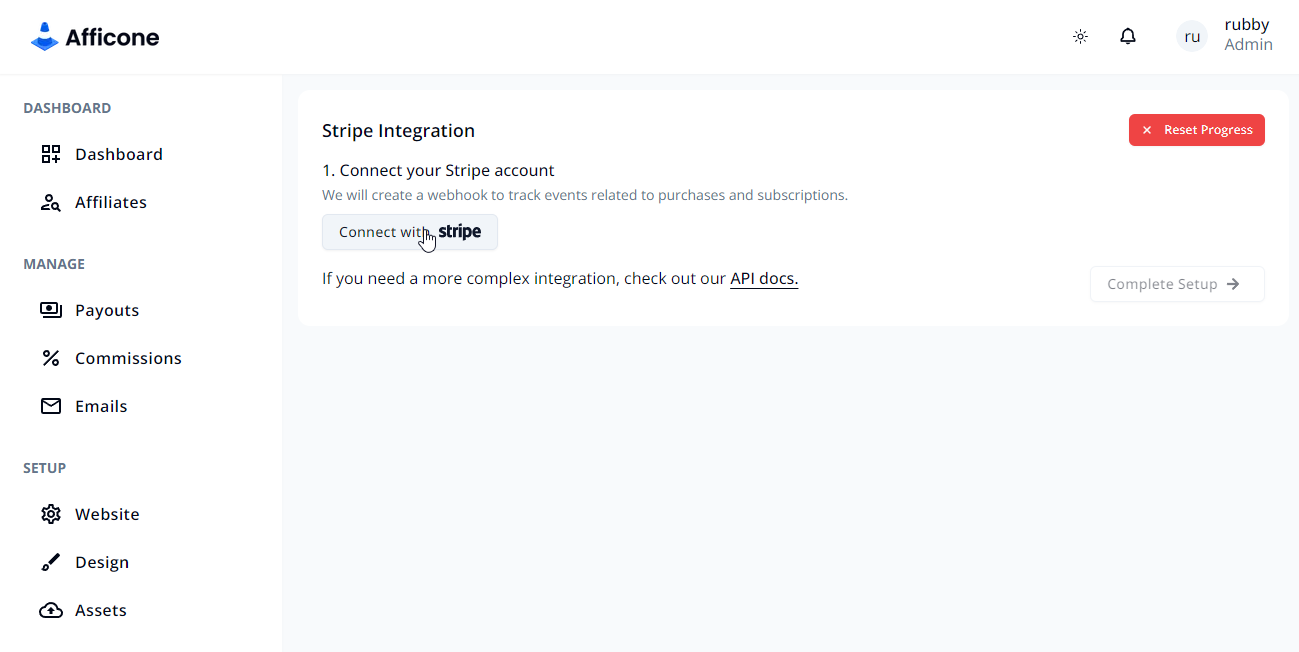
Task: Click the Commissions percent icon
Action: tap(51, 358)
